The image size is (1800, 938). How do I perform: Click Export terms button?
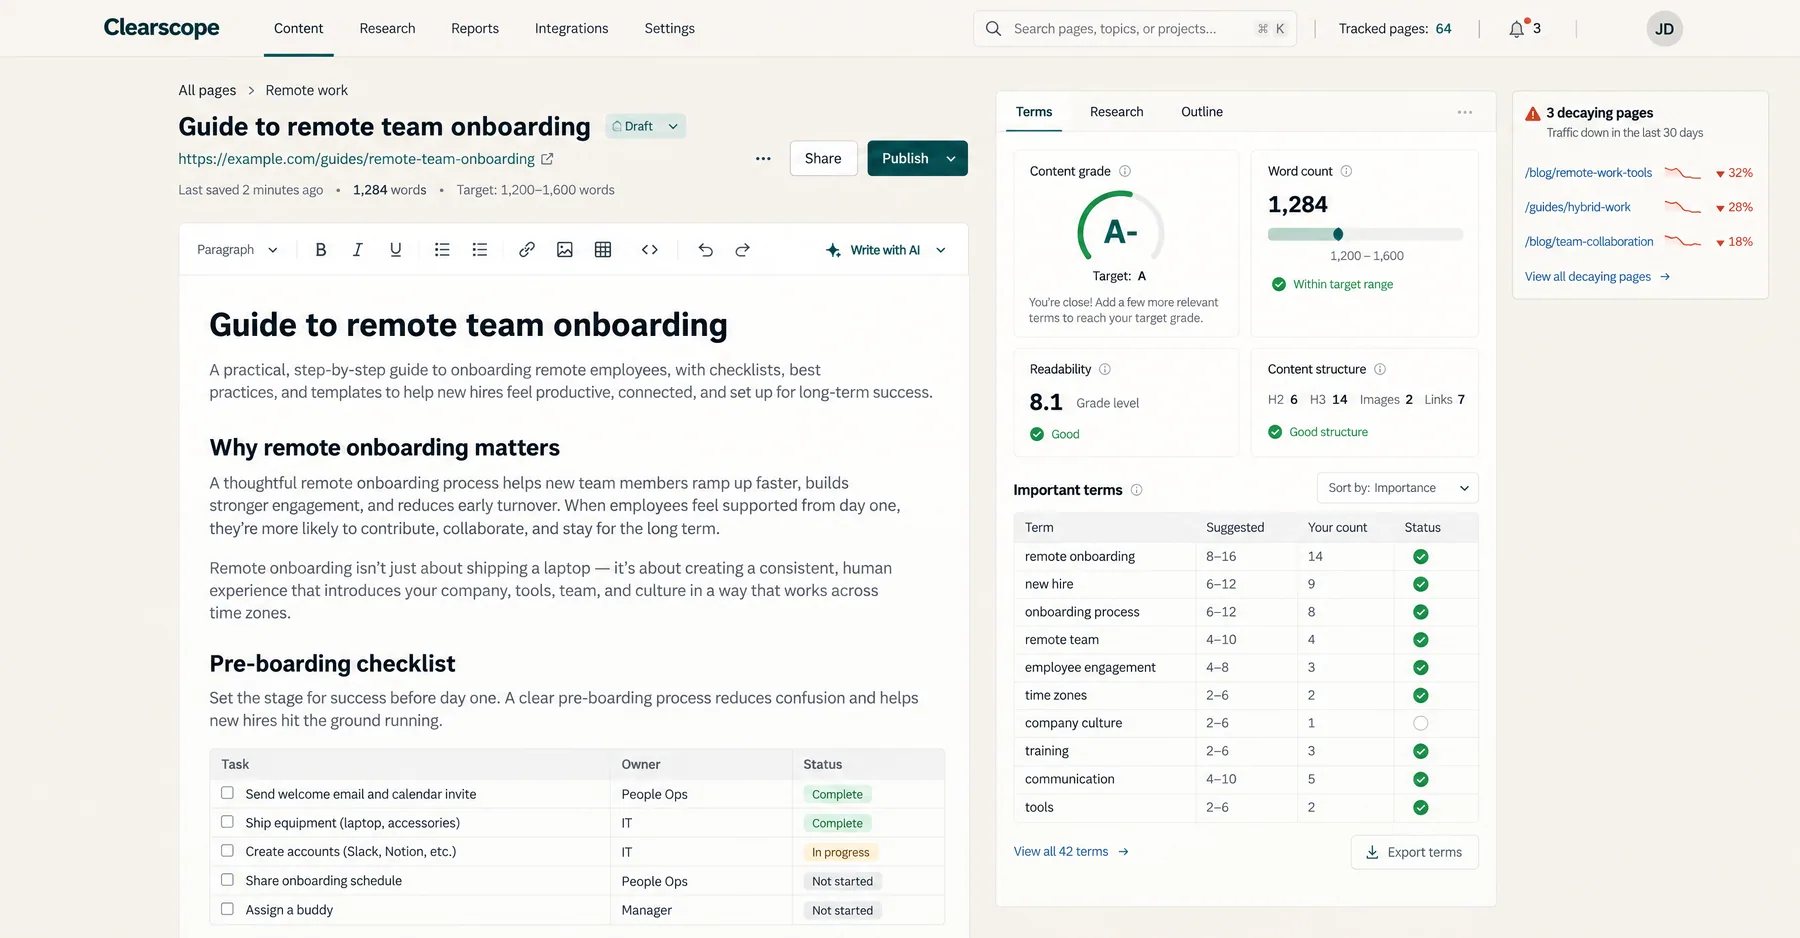pyautogui.click(x=1414, y=852)
